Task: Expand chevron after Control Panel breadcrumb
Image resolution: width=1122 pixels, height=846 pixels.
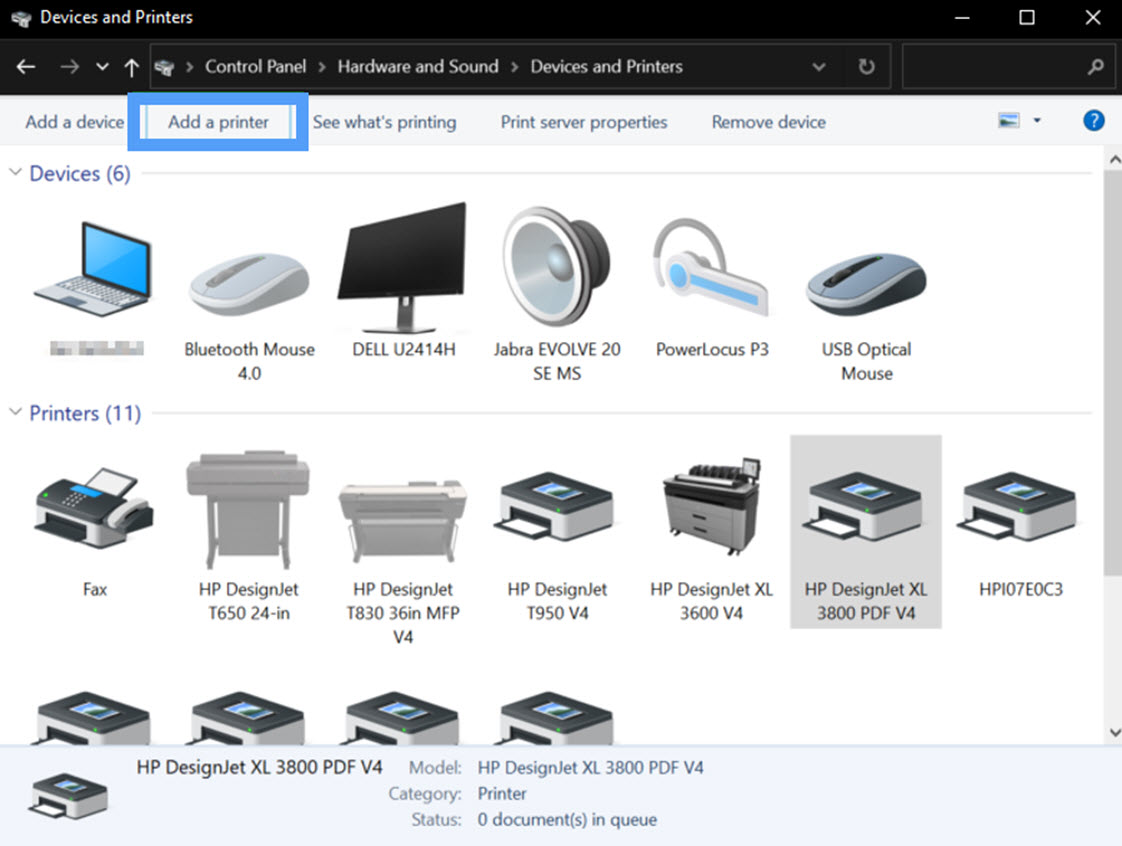Action: point(322,67)
